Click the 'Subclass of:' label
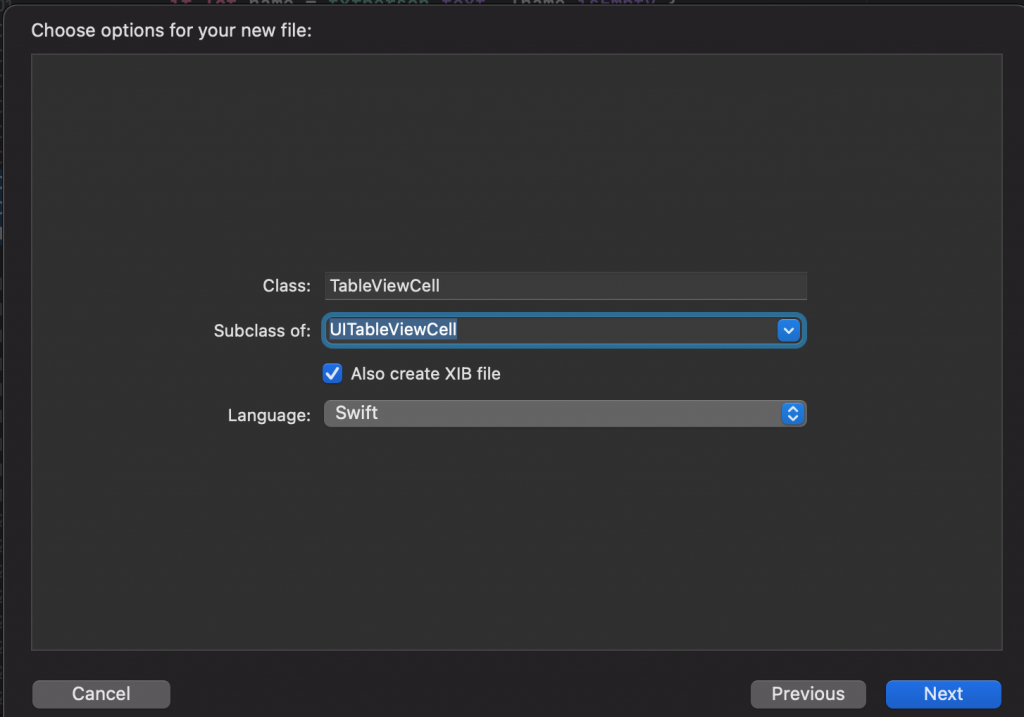The height and width of the screenshot is (717, 1024). click(262, 331)
